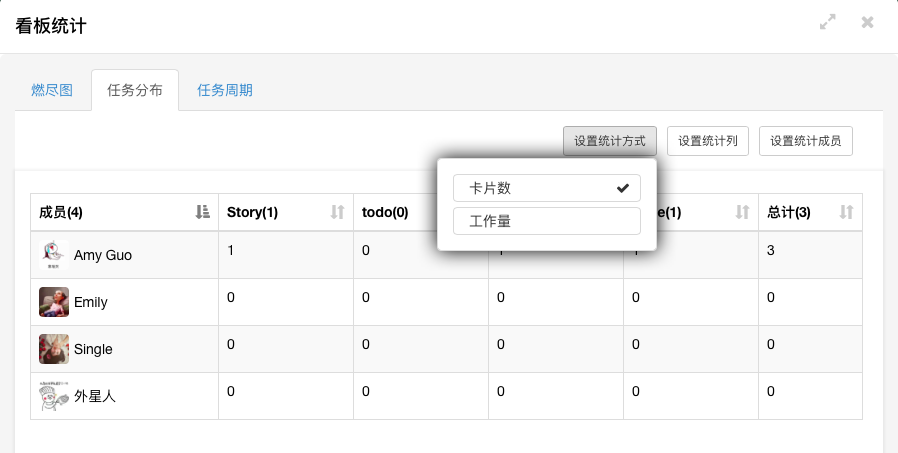Screen dimensions: 898x453
Task: Click Emily's avatar picture
Action: (x=54, y=302)
